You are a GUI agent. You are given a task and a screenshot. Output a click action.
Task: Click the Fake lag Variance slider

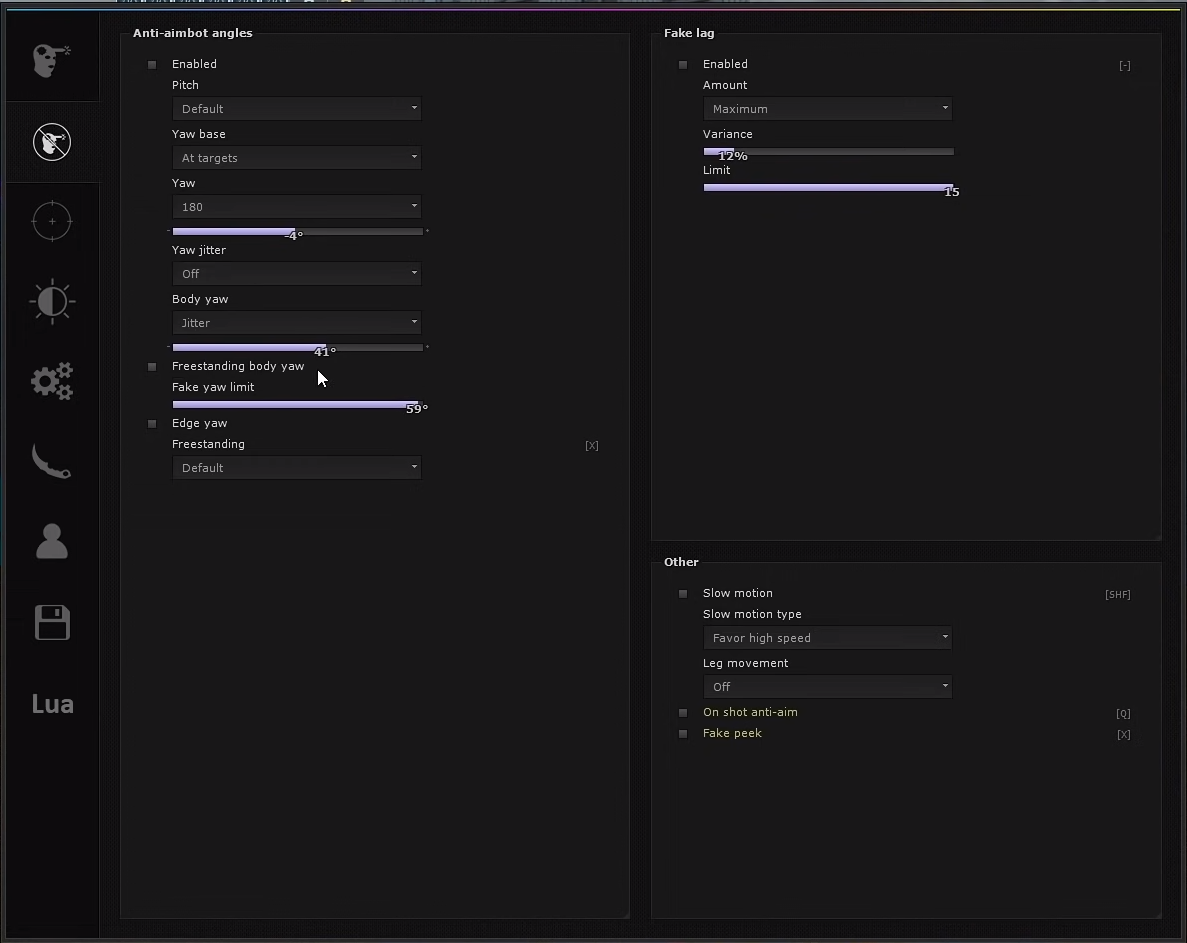coord(828,152)
